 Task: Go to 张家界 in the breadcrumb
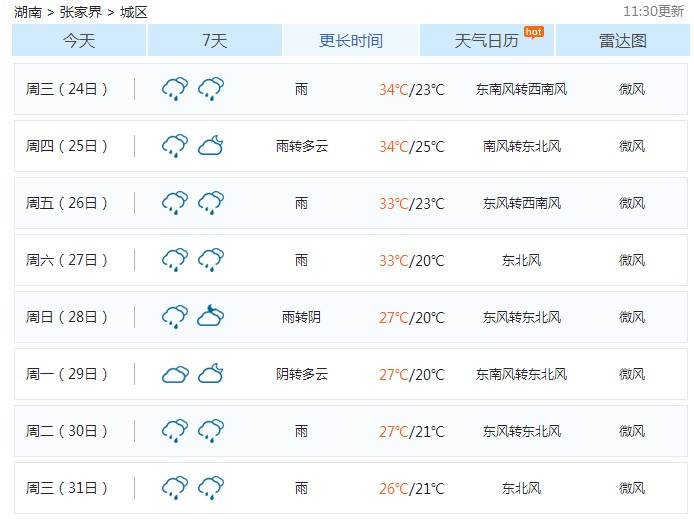[81, 12]
